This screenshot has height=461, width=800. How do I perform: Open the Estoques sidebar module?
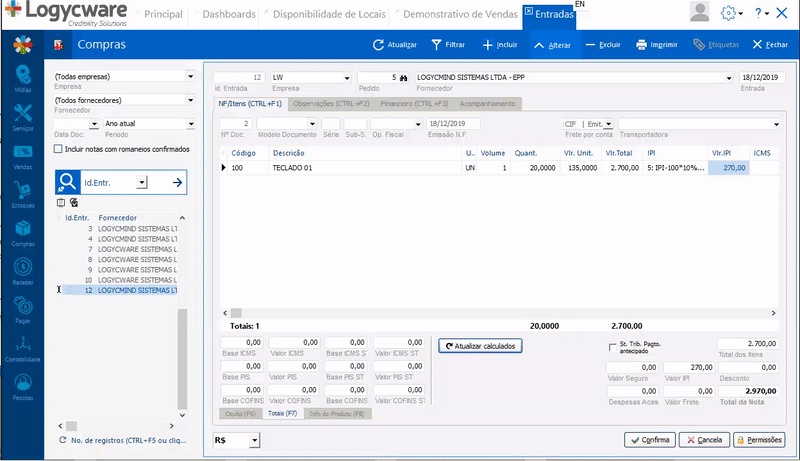tap(22, 195)
